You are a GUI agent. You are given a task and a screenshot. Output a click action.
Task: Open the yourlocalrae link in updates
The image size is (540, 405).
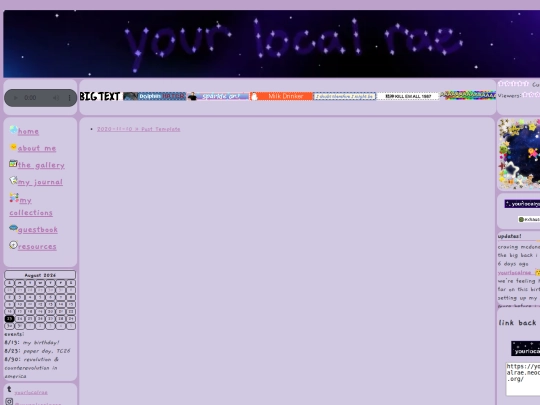[x=515, y=273]
